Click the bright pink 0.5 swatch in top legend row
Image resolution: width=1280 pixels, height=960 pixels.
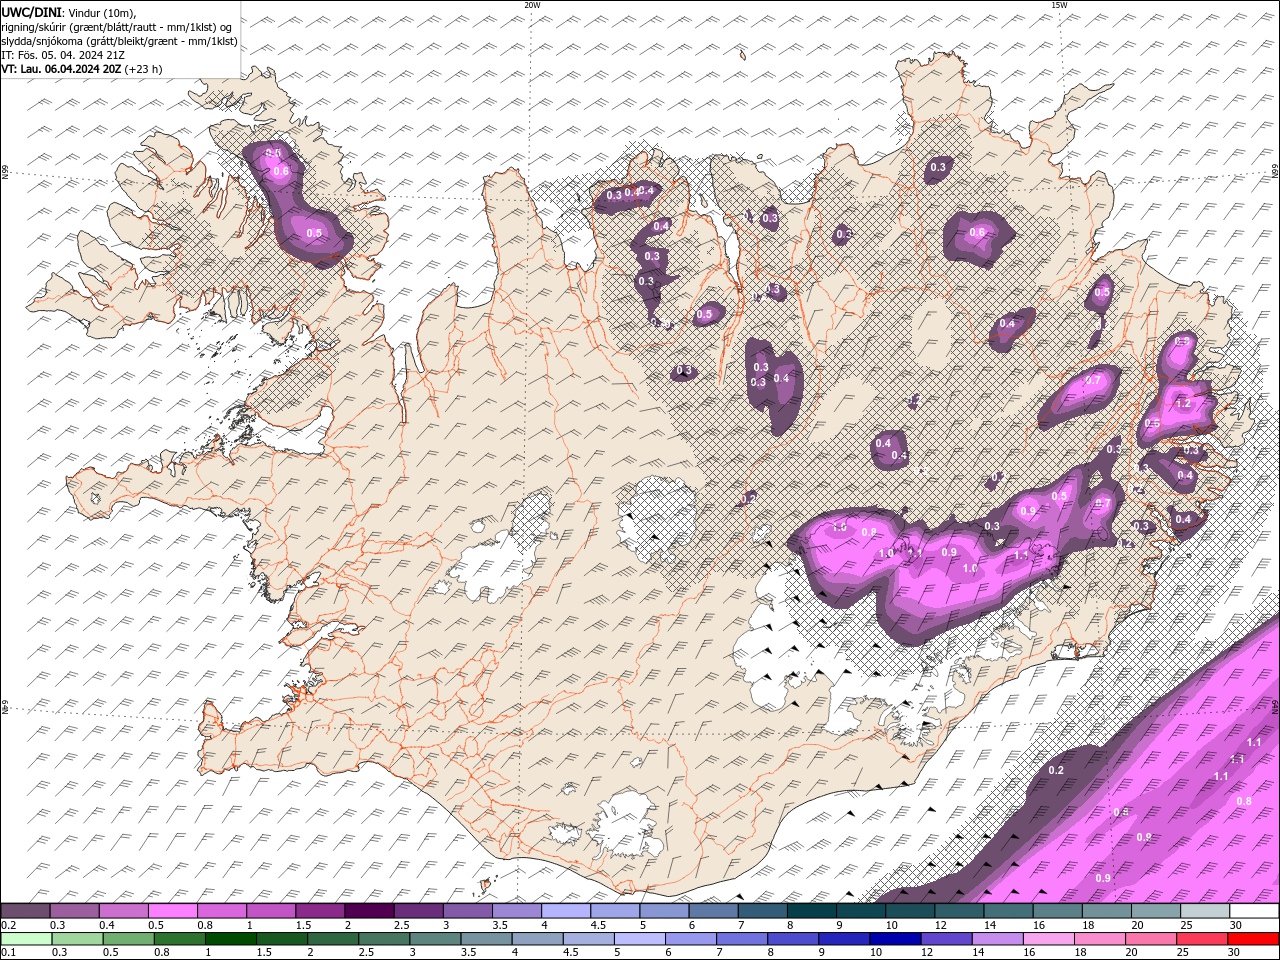coord(172,911)
